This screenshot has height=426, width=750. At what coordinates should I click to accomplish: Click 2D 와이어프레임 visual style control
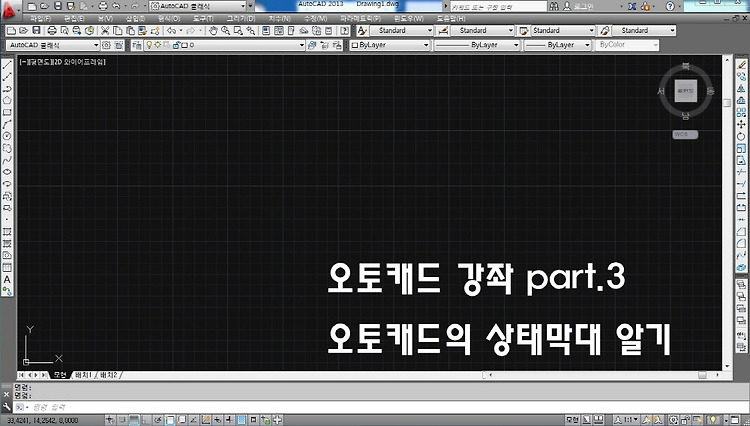[77, 62]
